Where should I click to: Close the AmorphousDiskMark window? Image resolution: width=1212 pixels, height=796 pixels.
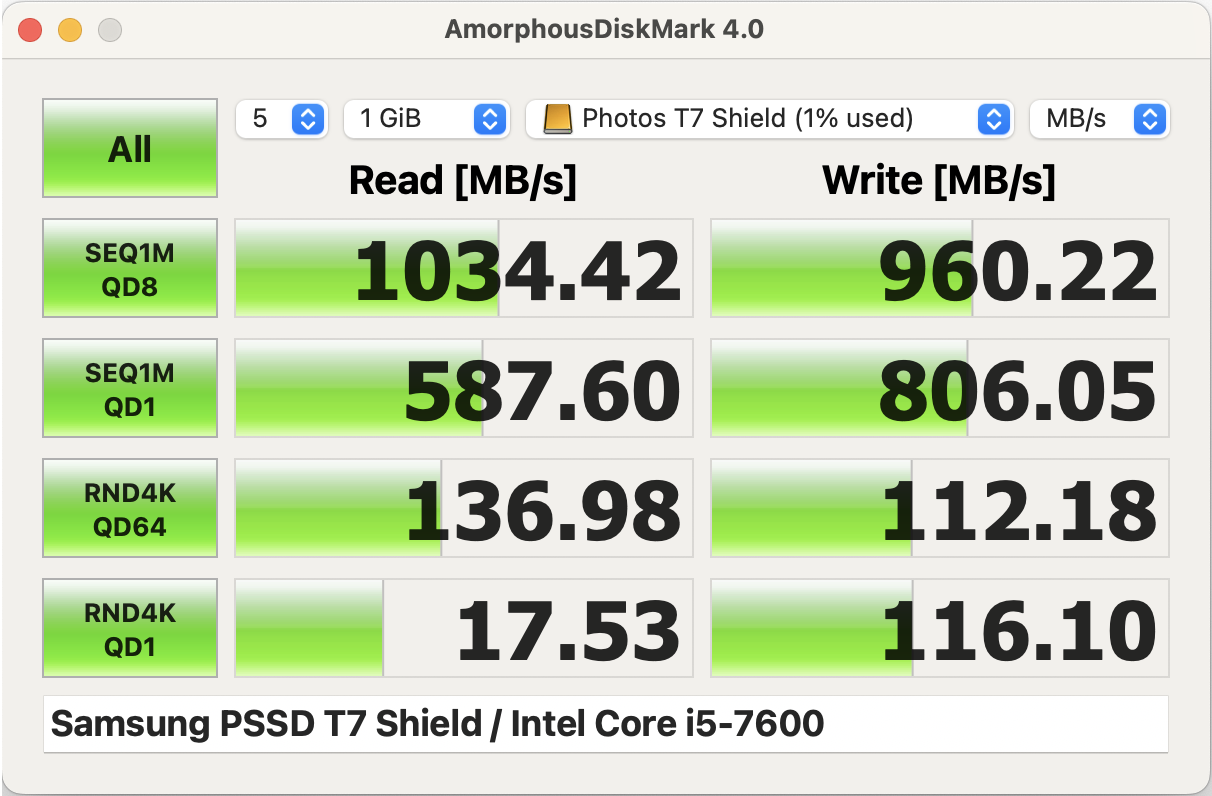pyautogui.click(x=30, y=30)
